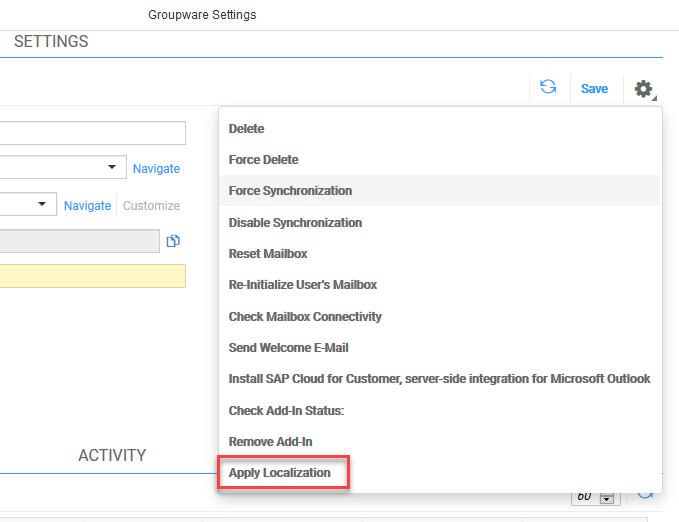Open the wide dropdown beside first Navigate link
Image resolution: width=679 pixels, height=522 pixels.
(63, 167)
